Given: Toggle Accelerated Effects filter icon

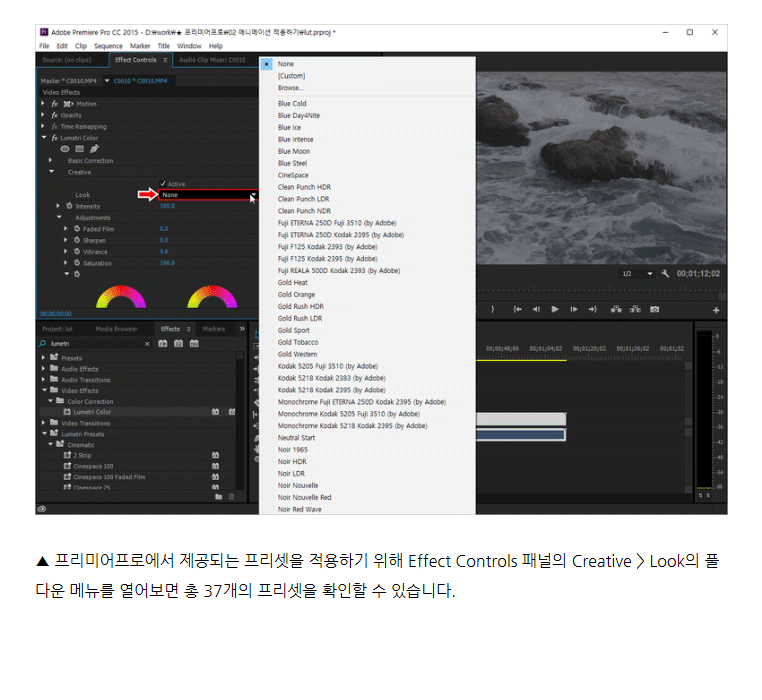Looking at the screenshot, I should (x=163, y=344).
